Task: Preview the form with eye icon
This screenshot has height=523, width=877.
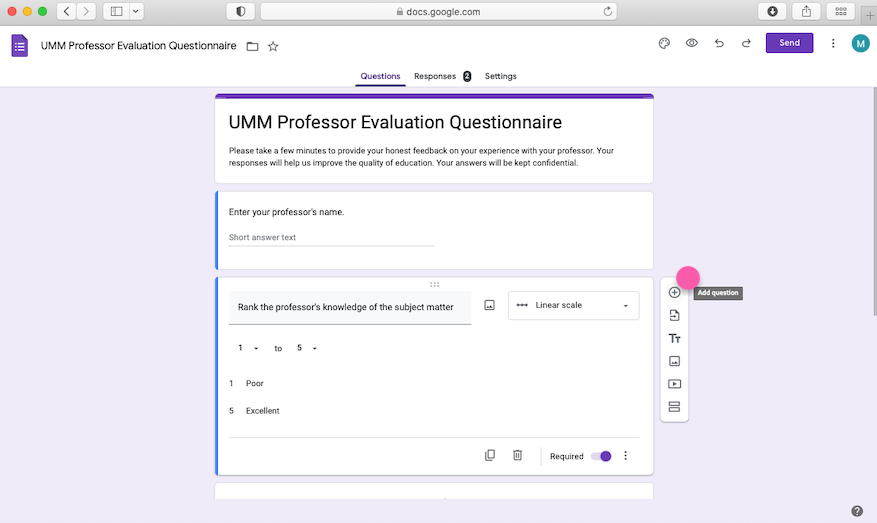Action: point(691,43)
